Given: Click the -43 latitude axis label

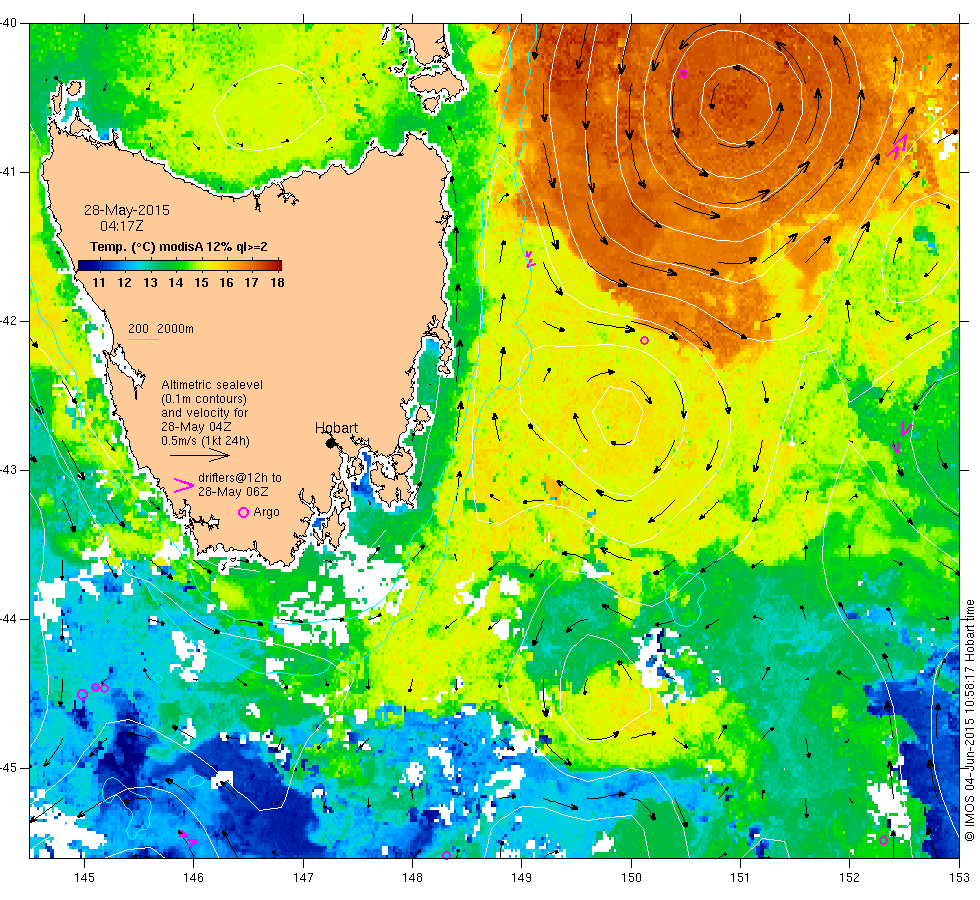Looking at the screenshot, I should (x=9, y=470).
